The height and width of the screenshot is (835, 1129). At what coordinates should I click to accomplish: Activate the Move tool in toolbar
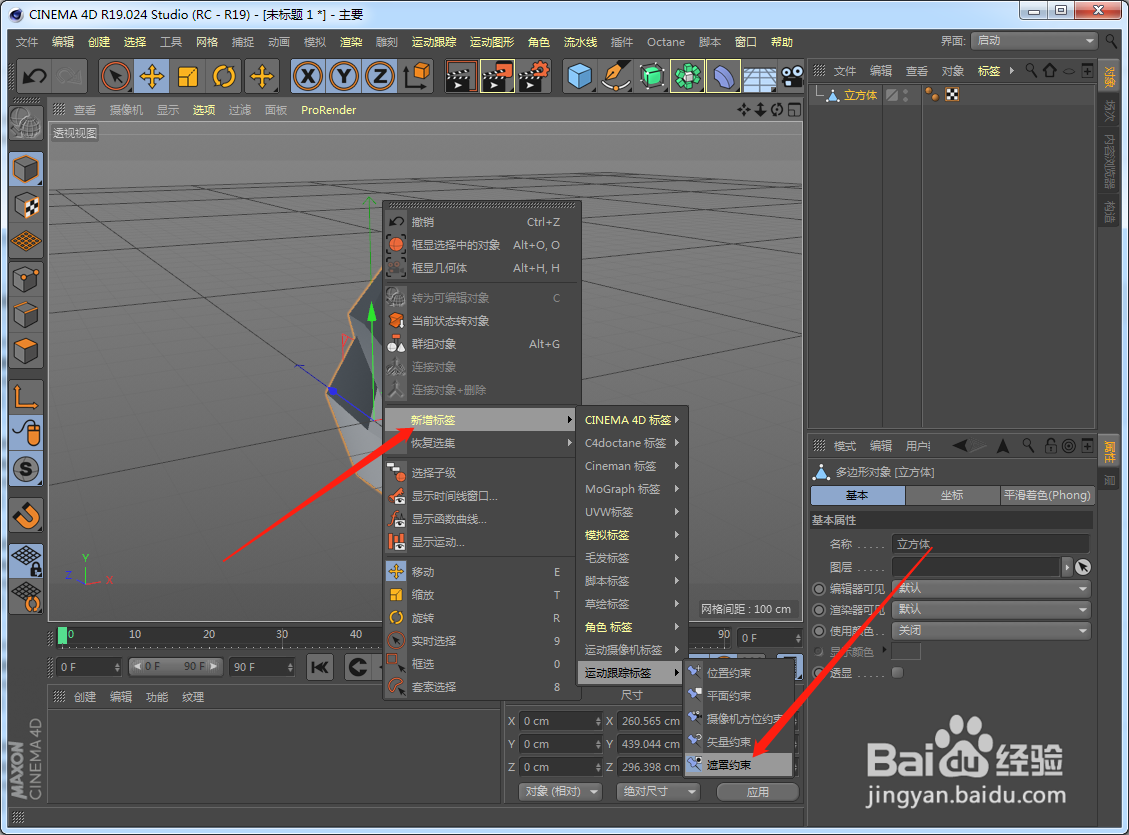(x=152, y=76)
